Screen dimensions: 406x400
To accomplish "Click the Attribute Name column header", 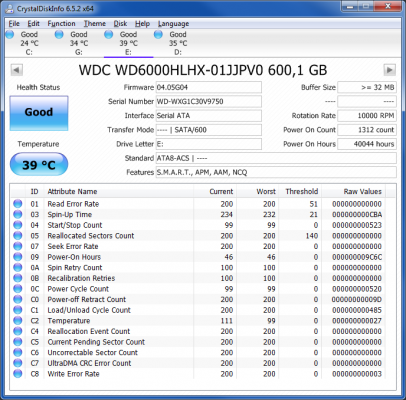I will [119, 191].
